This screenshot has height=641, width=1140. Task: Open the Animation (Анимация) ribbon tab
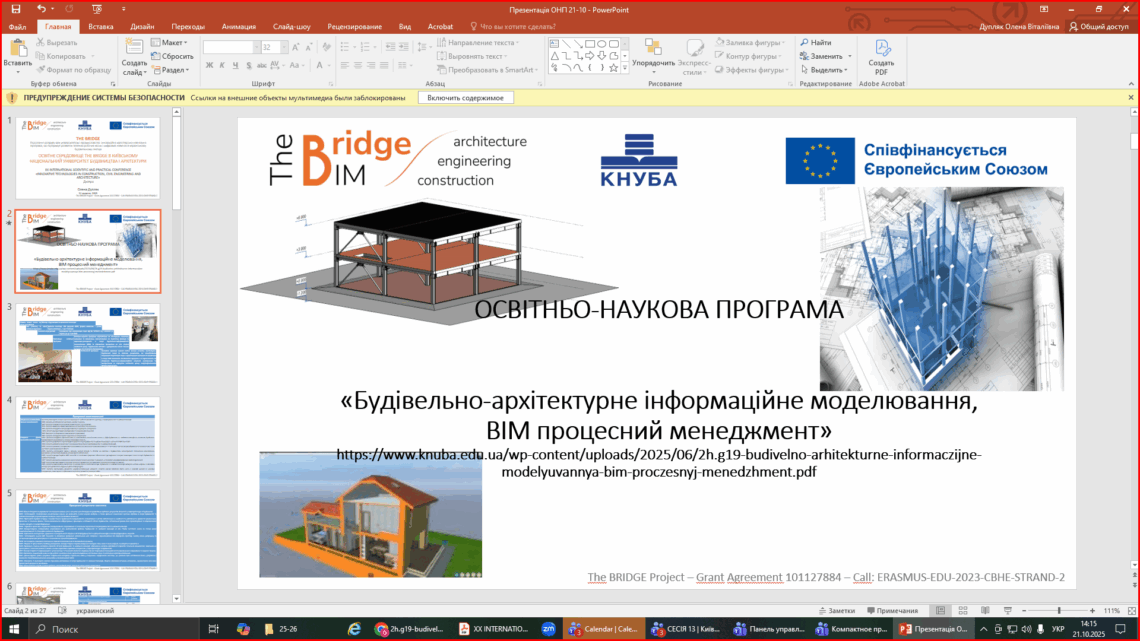coord(238,26)
